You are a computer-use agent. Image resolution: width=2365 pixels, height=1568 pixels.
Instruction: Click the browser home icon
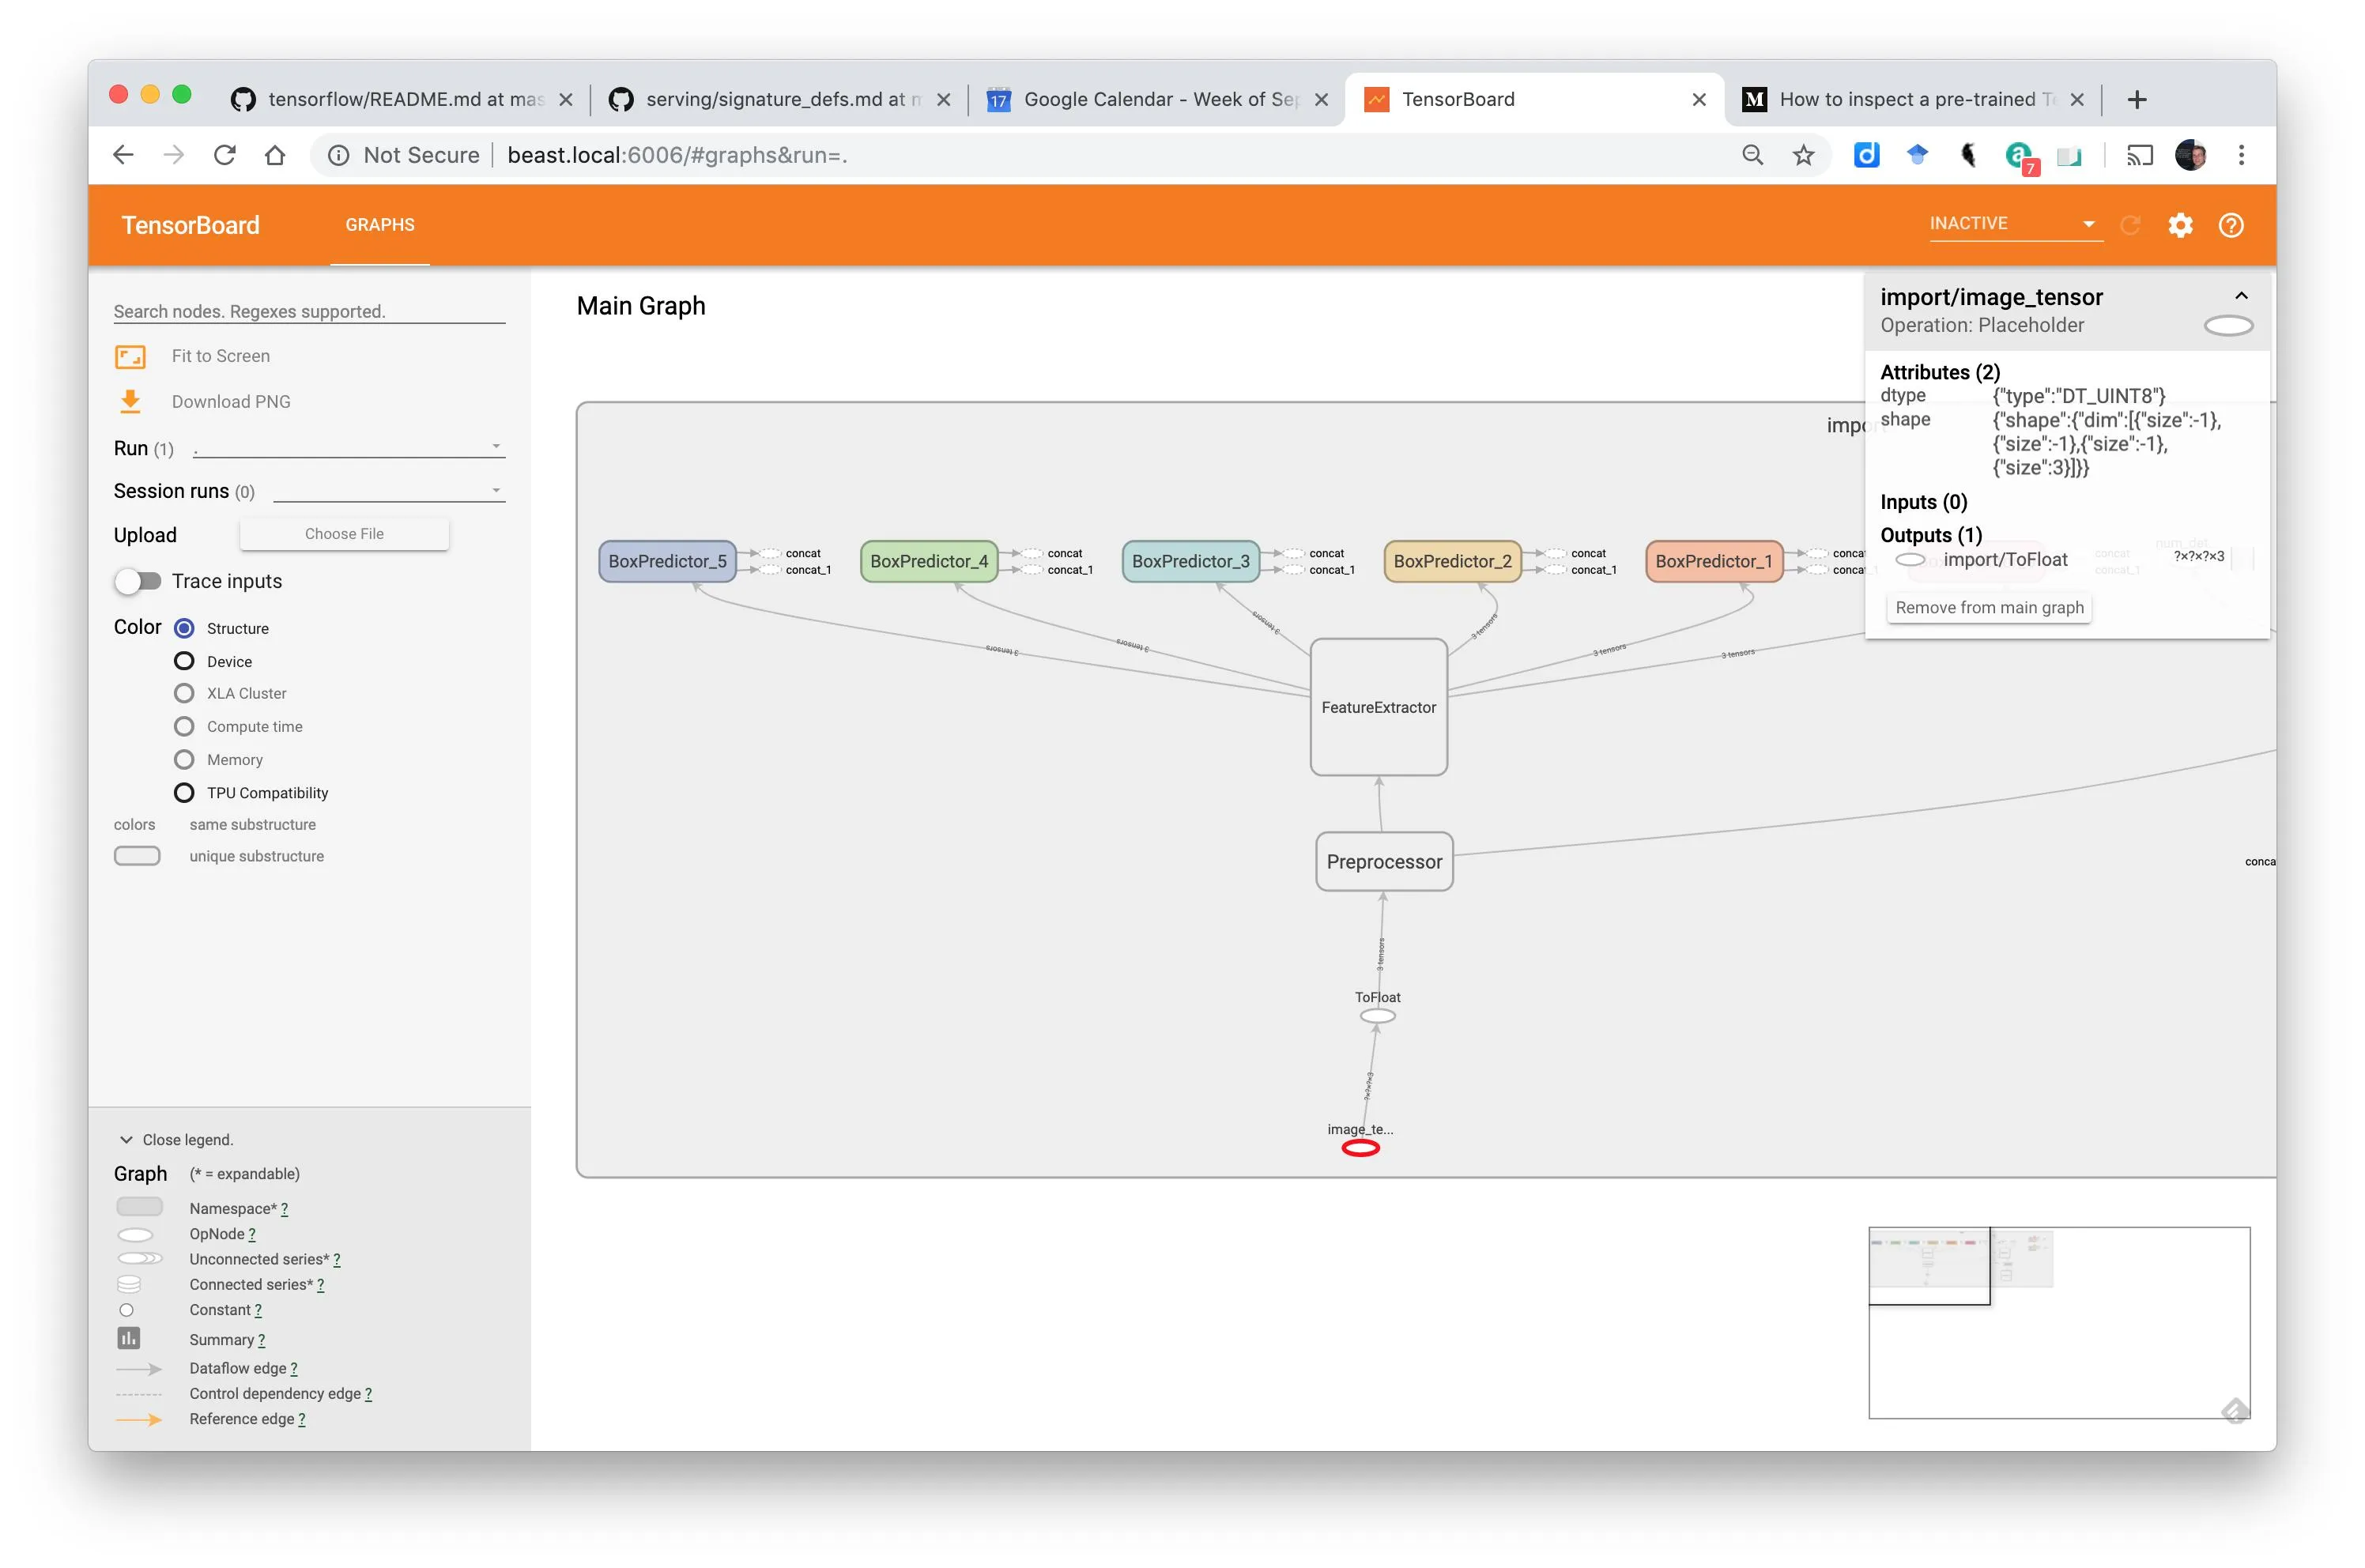click(x=275, y=155)
